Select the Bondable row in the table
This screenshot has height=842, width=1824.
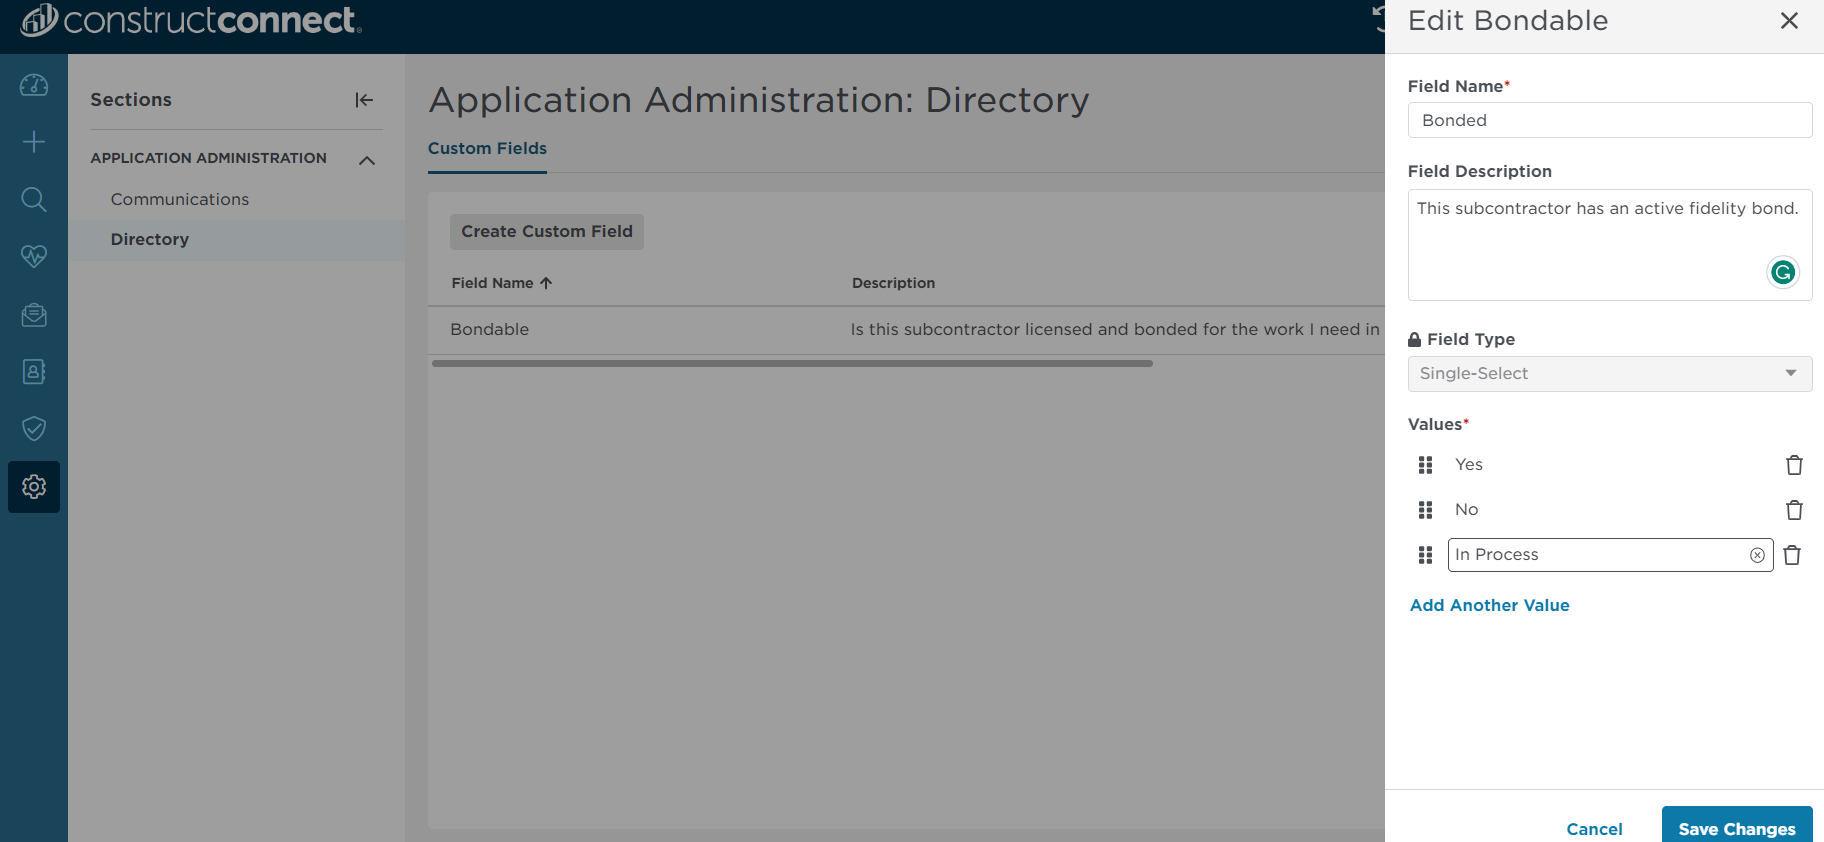pyautogui.click(x=906, y=330)
